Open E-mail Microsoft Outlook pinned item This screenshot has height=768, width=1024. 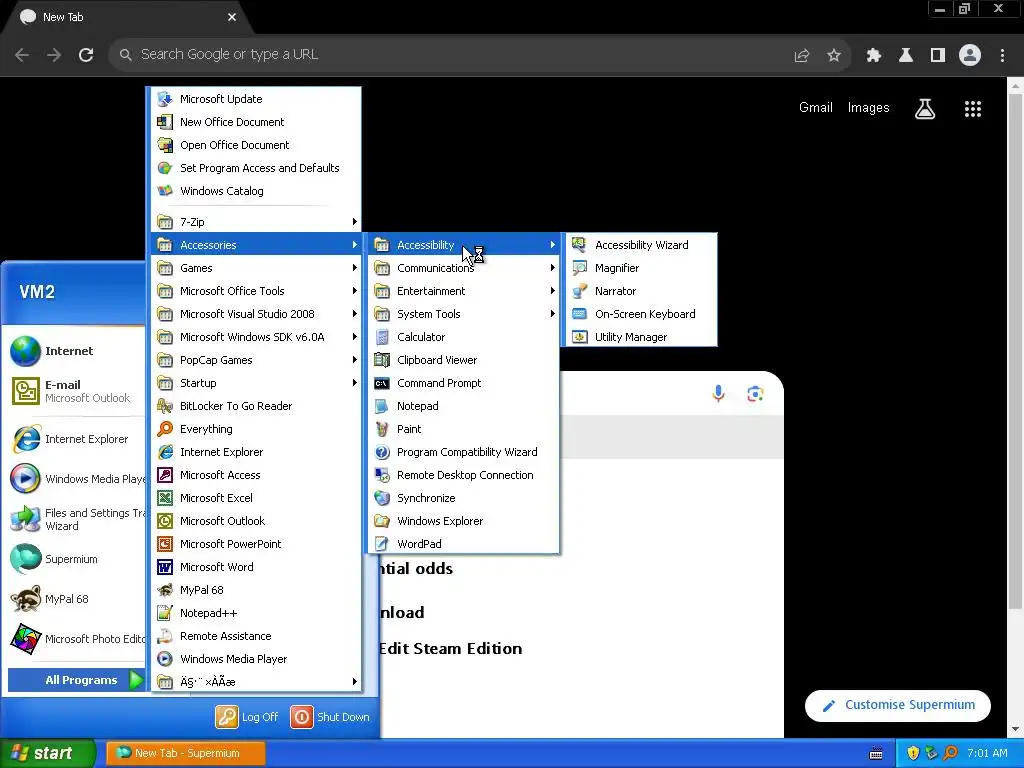(73, 391)
